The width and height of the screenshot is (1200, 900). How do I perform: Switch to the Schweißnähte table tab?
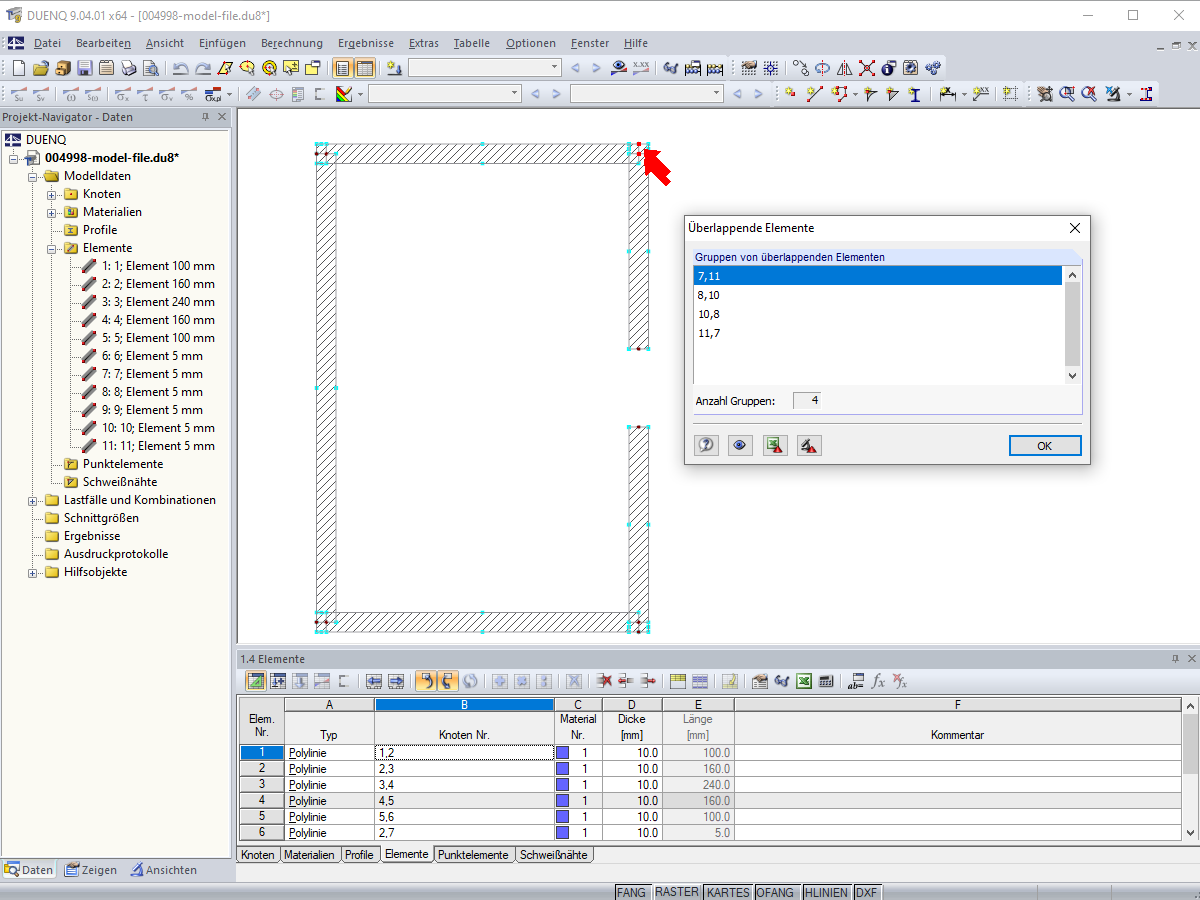click(555, 855)
